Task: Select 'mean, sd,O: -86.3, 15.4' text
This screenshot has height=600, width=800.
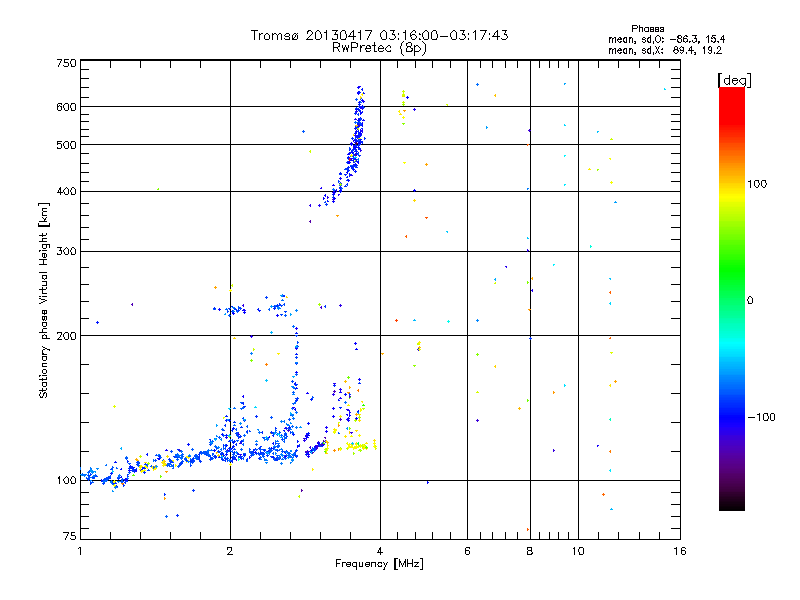Action: (666, 40)
